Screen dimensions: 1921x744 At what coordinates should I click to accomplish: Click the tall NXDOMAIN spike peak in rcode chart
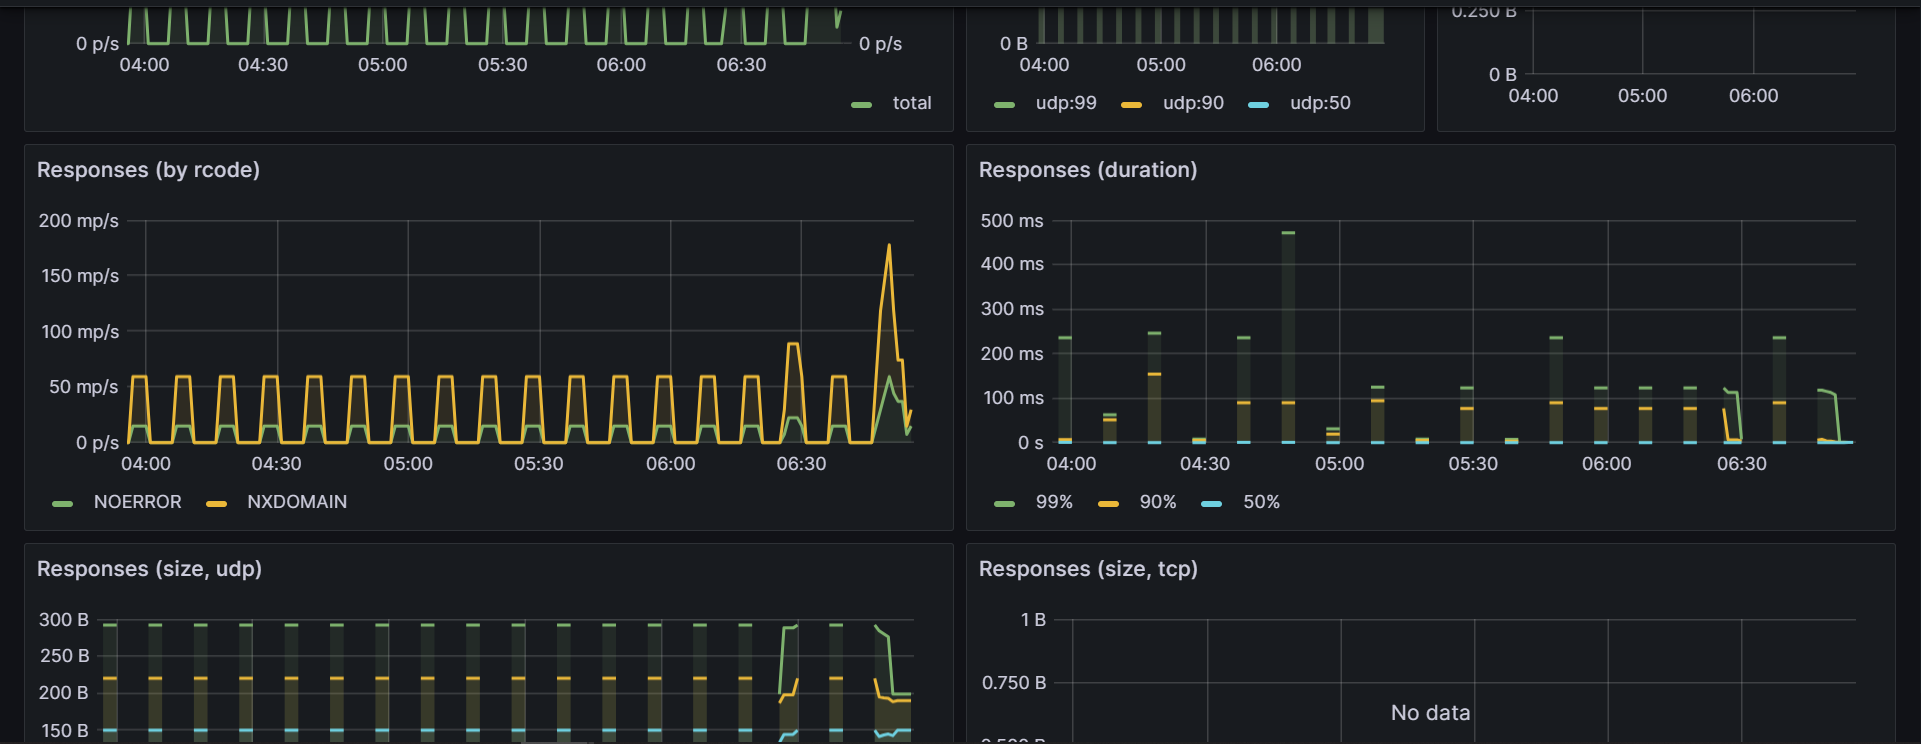[x=888, y=246]
